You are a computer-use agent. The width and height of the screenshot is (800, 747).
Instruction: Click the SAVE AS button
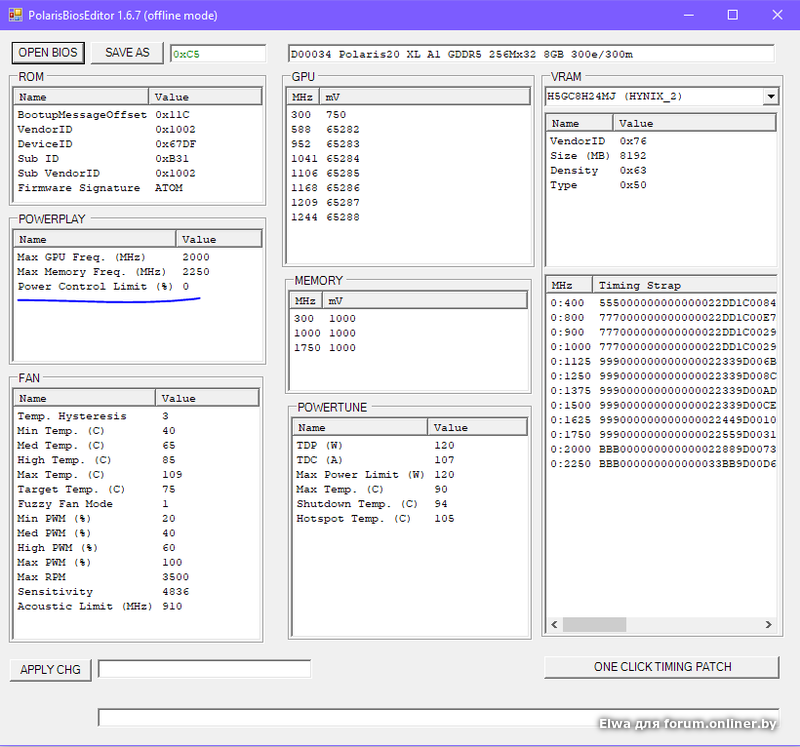(127, 53)
